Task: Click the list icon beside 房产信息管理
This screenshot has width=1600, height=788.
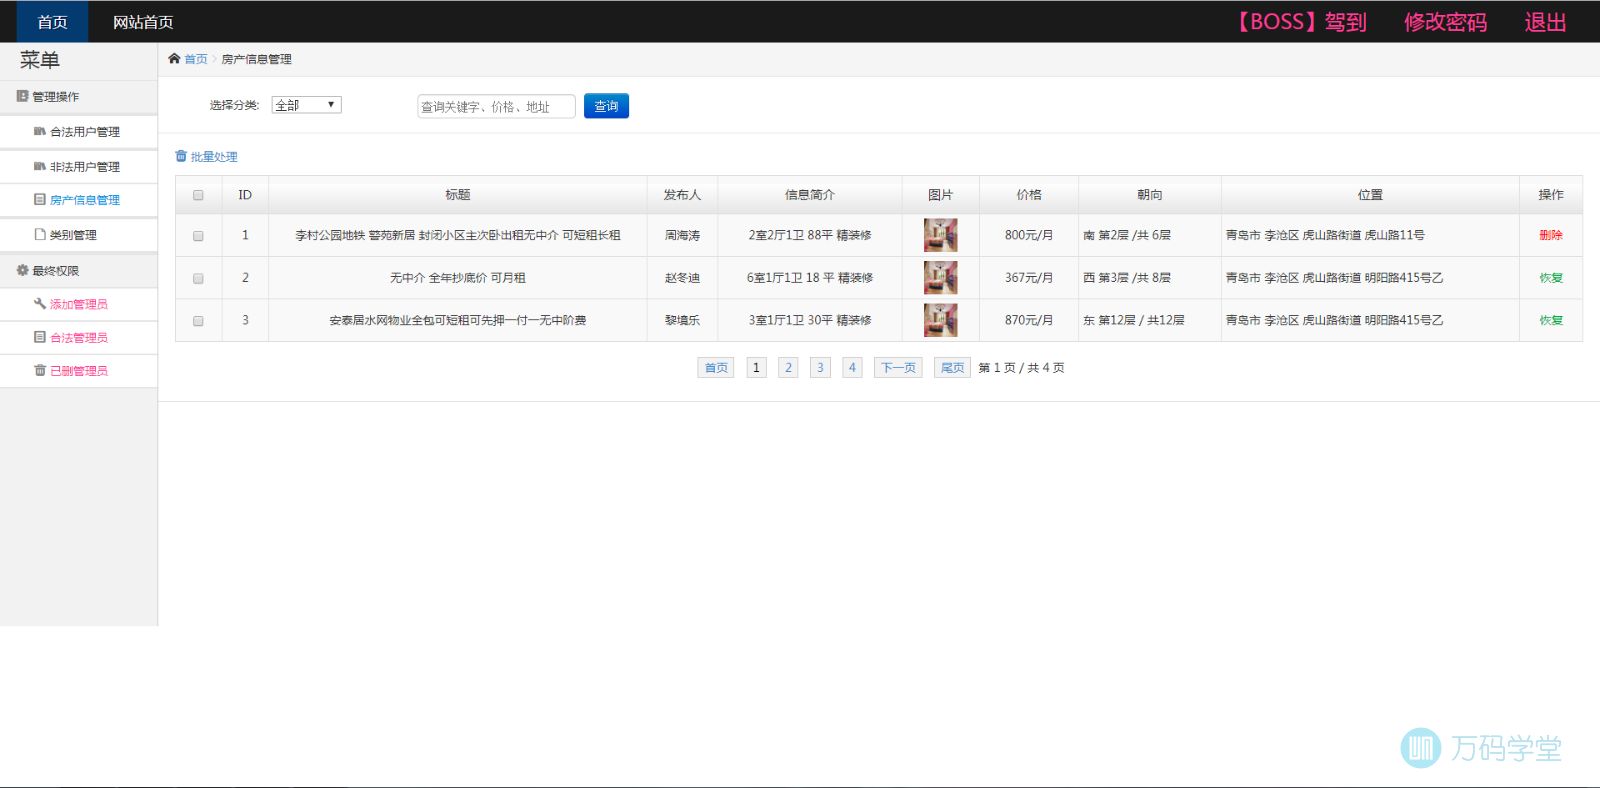Action: (x=40, y=199)
